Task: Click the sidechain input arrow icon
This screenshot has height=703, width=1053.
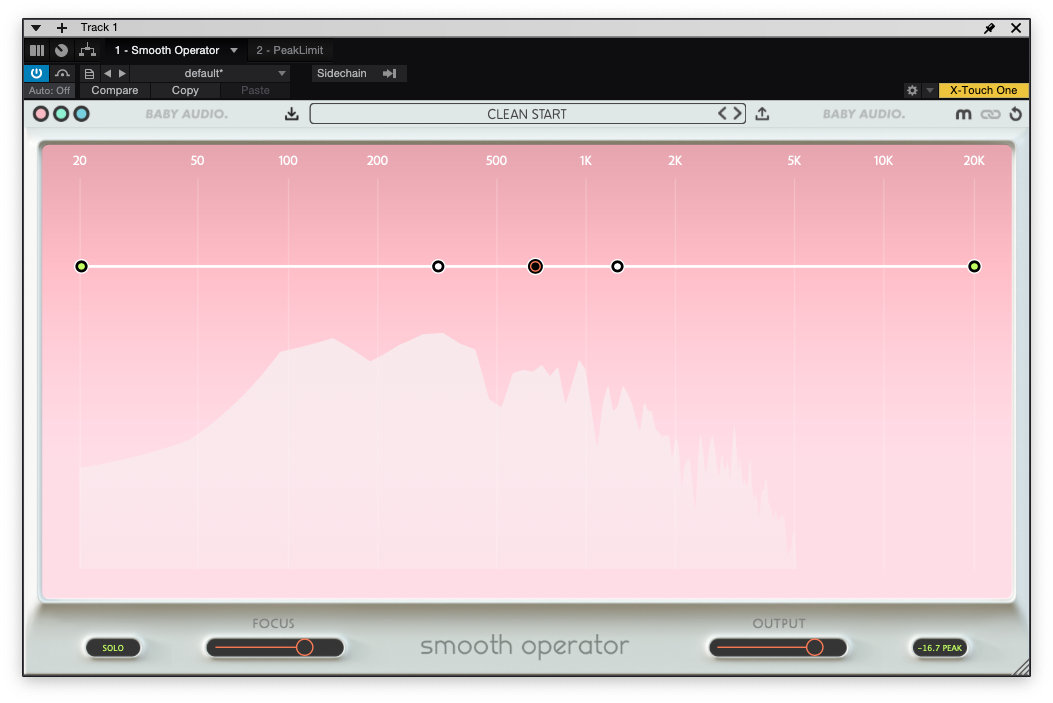Action: tap(390, 73)
